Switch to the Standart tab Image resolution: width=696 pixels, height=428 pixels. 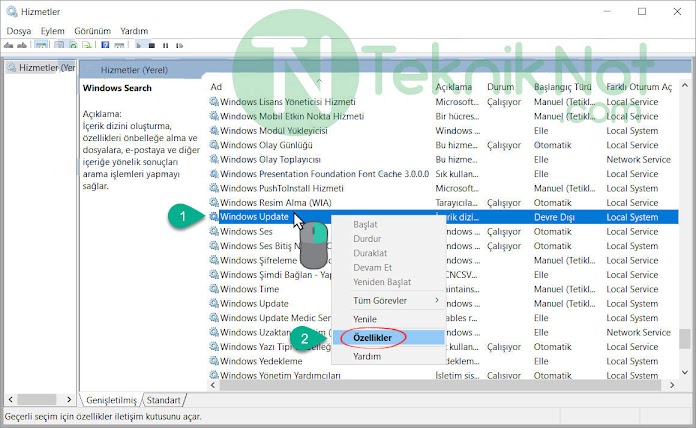(163, 400)
